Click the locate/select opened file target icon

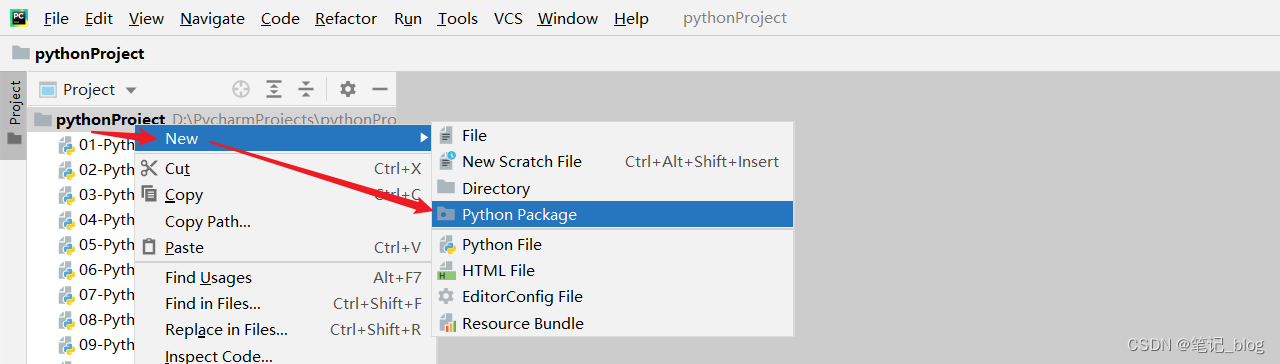point(240,89)
